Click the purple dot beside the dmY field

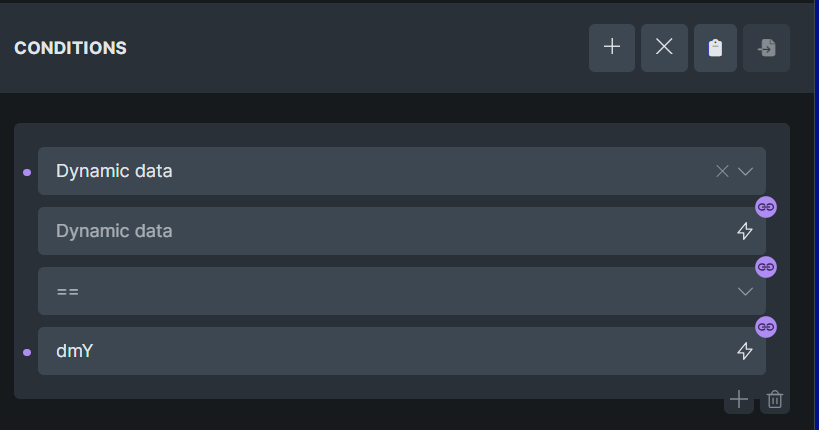[x=27, y=352]
